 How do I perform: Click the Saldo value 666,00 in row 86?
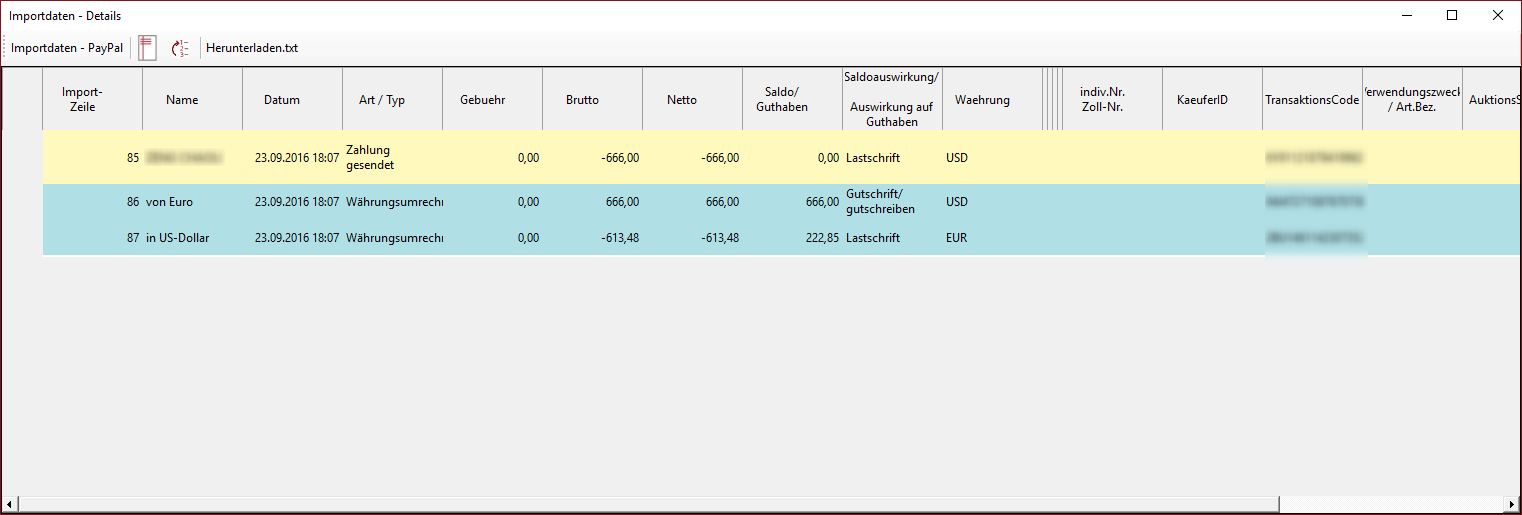792,202
